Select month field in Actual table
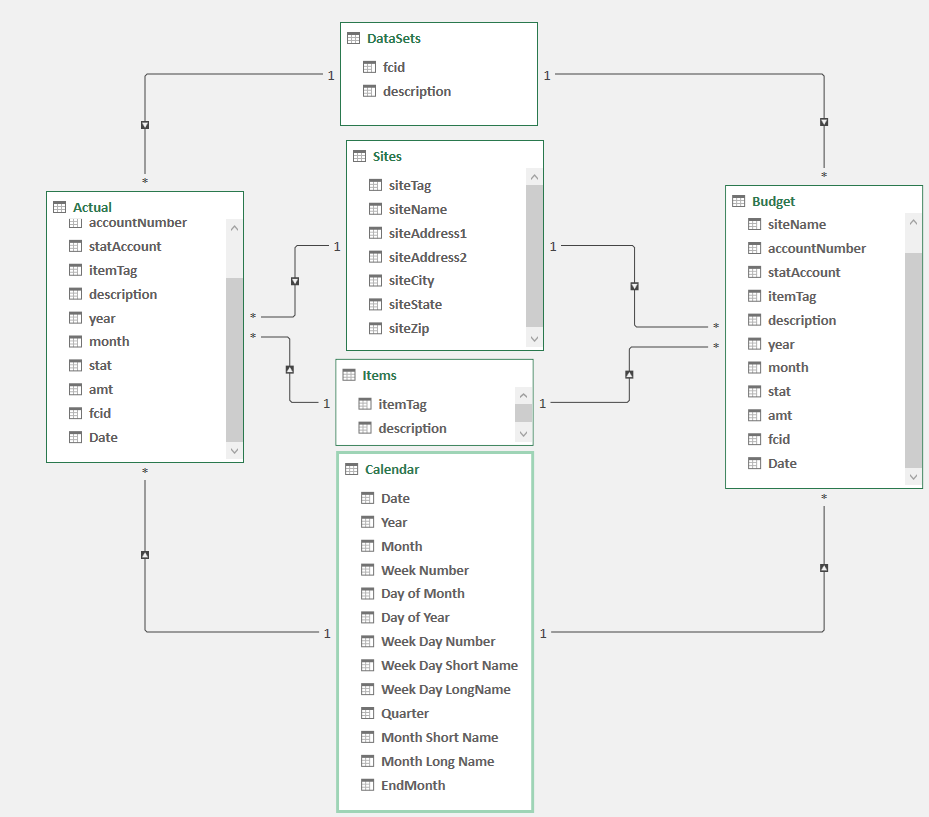929x817 pixels. (x=109, y=341)
